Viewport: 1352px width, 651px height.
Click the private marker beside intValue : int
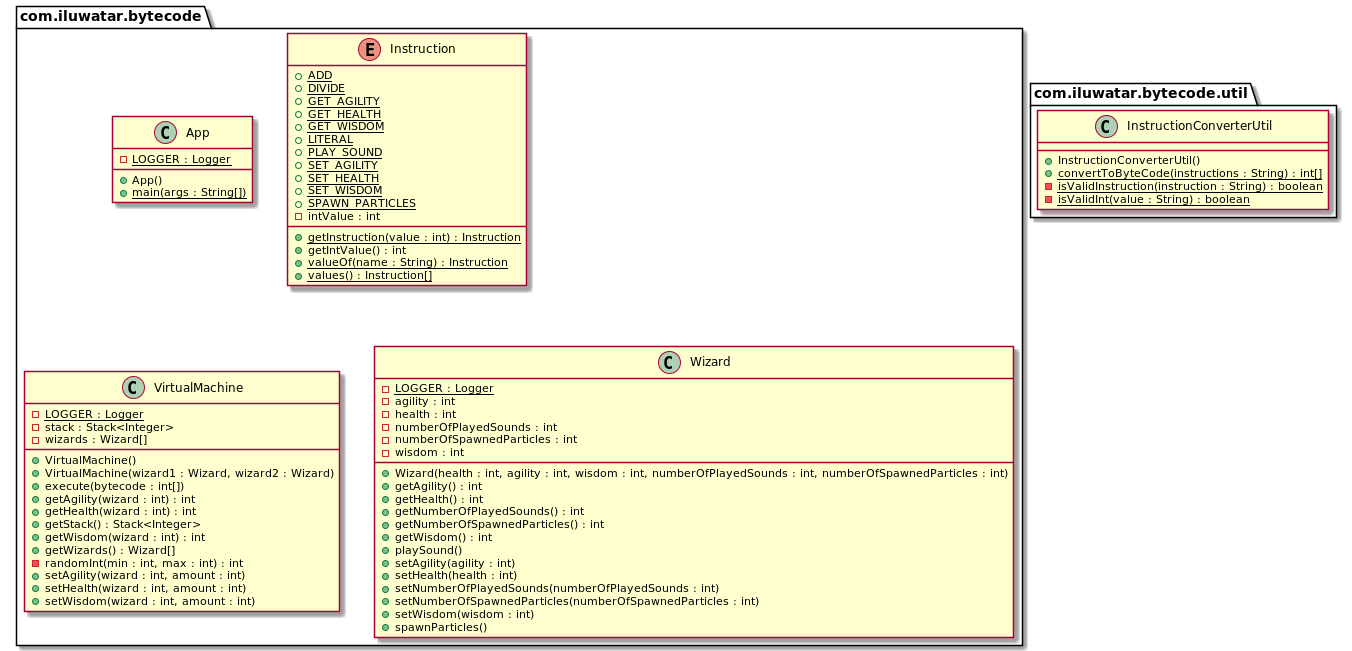298,216
